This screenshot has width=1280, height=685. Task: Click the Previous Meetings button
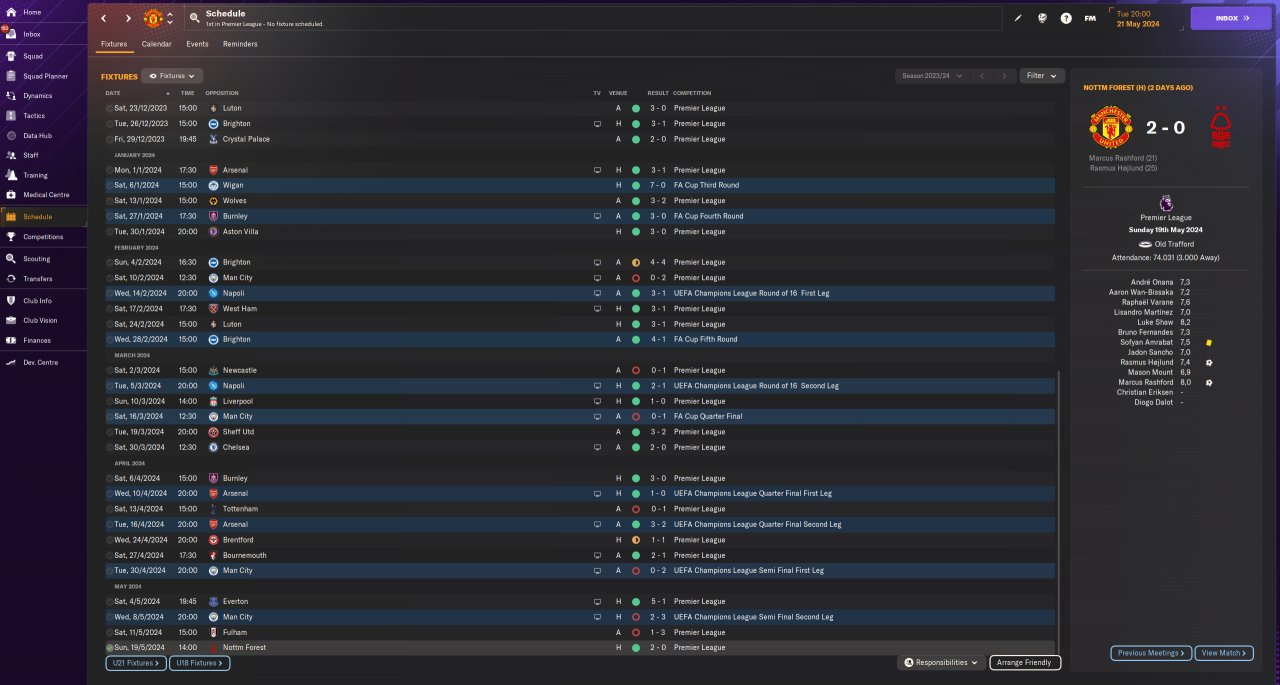(x=1151, y=653)
